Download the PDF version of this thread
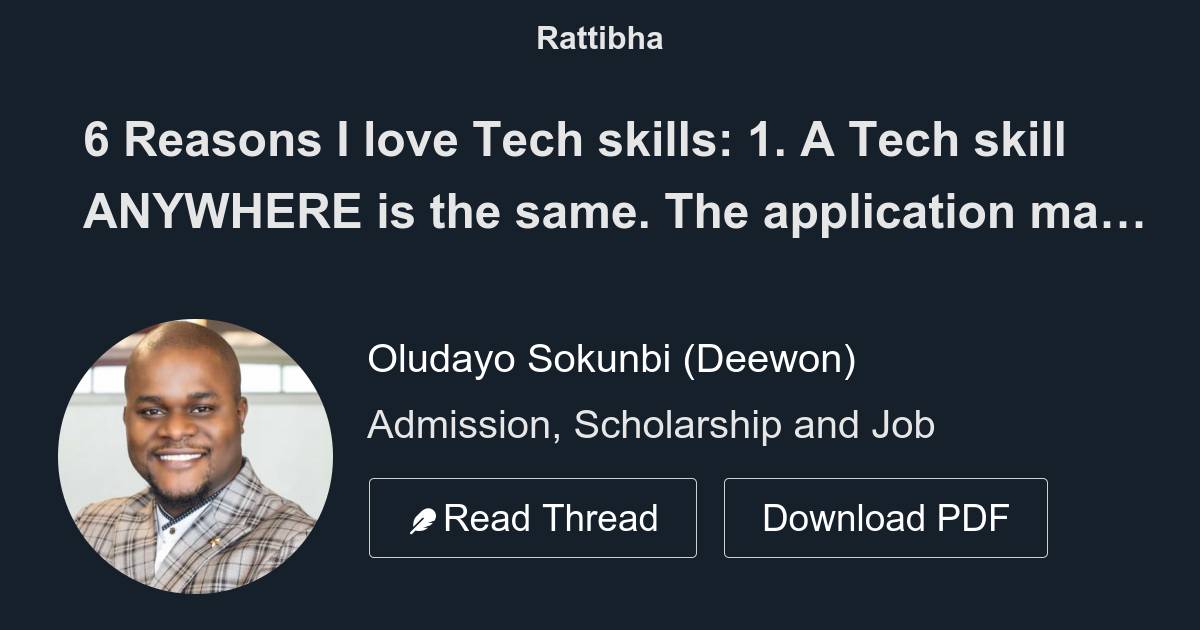Viewport: 1200px width, 630px height. [x=886, y=518]
